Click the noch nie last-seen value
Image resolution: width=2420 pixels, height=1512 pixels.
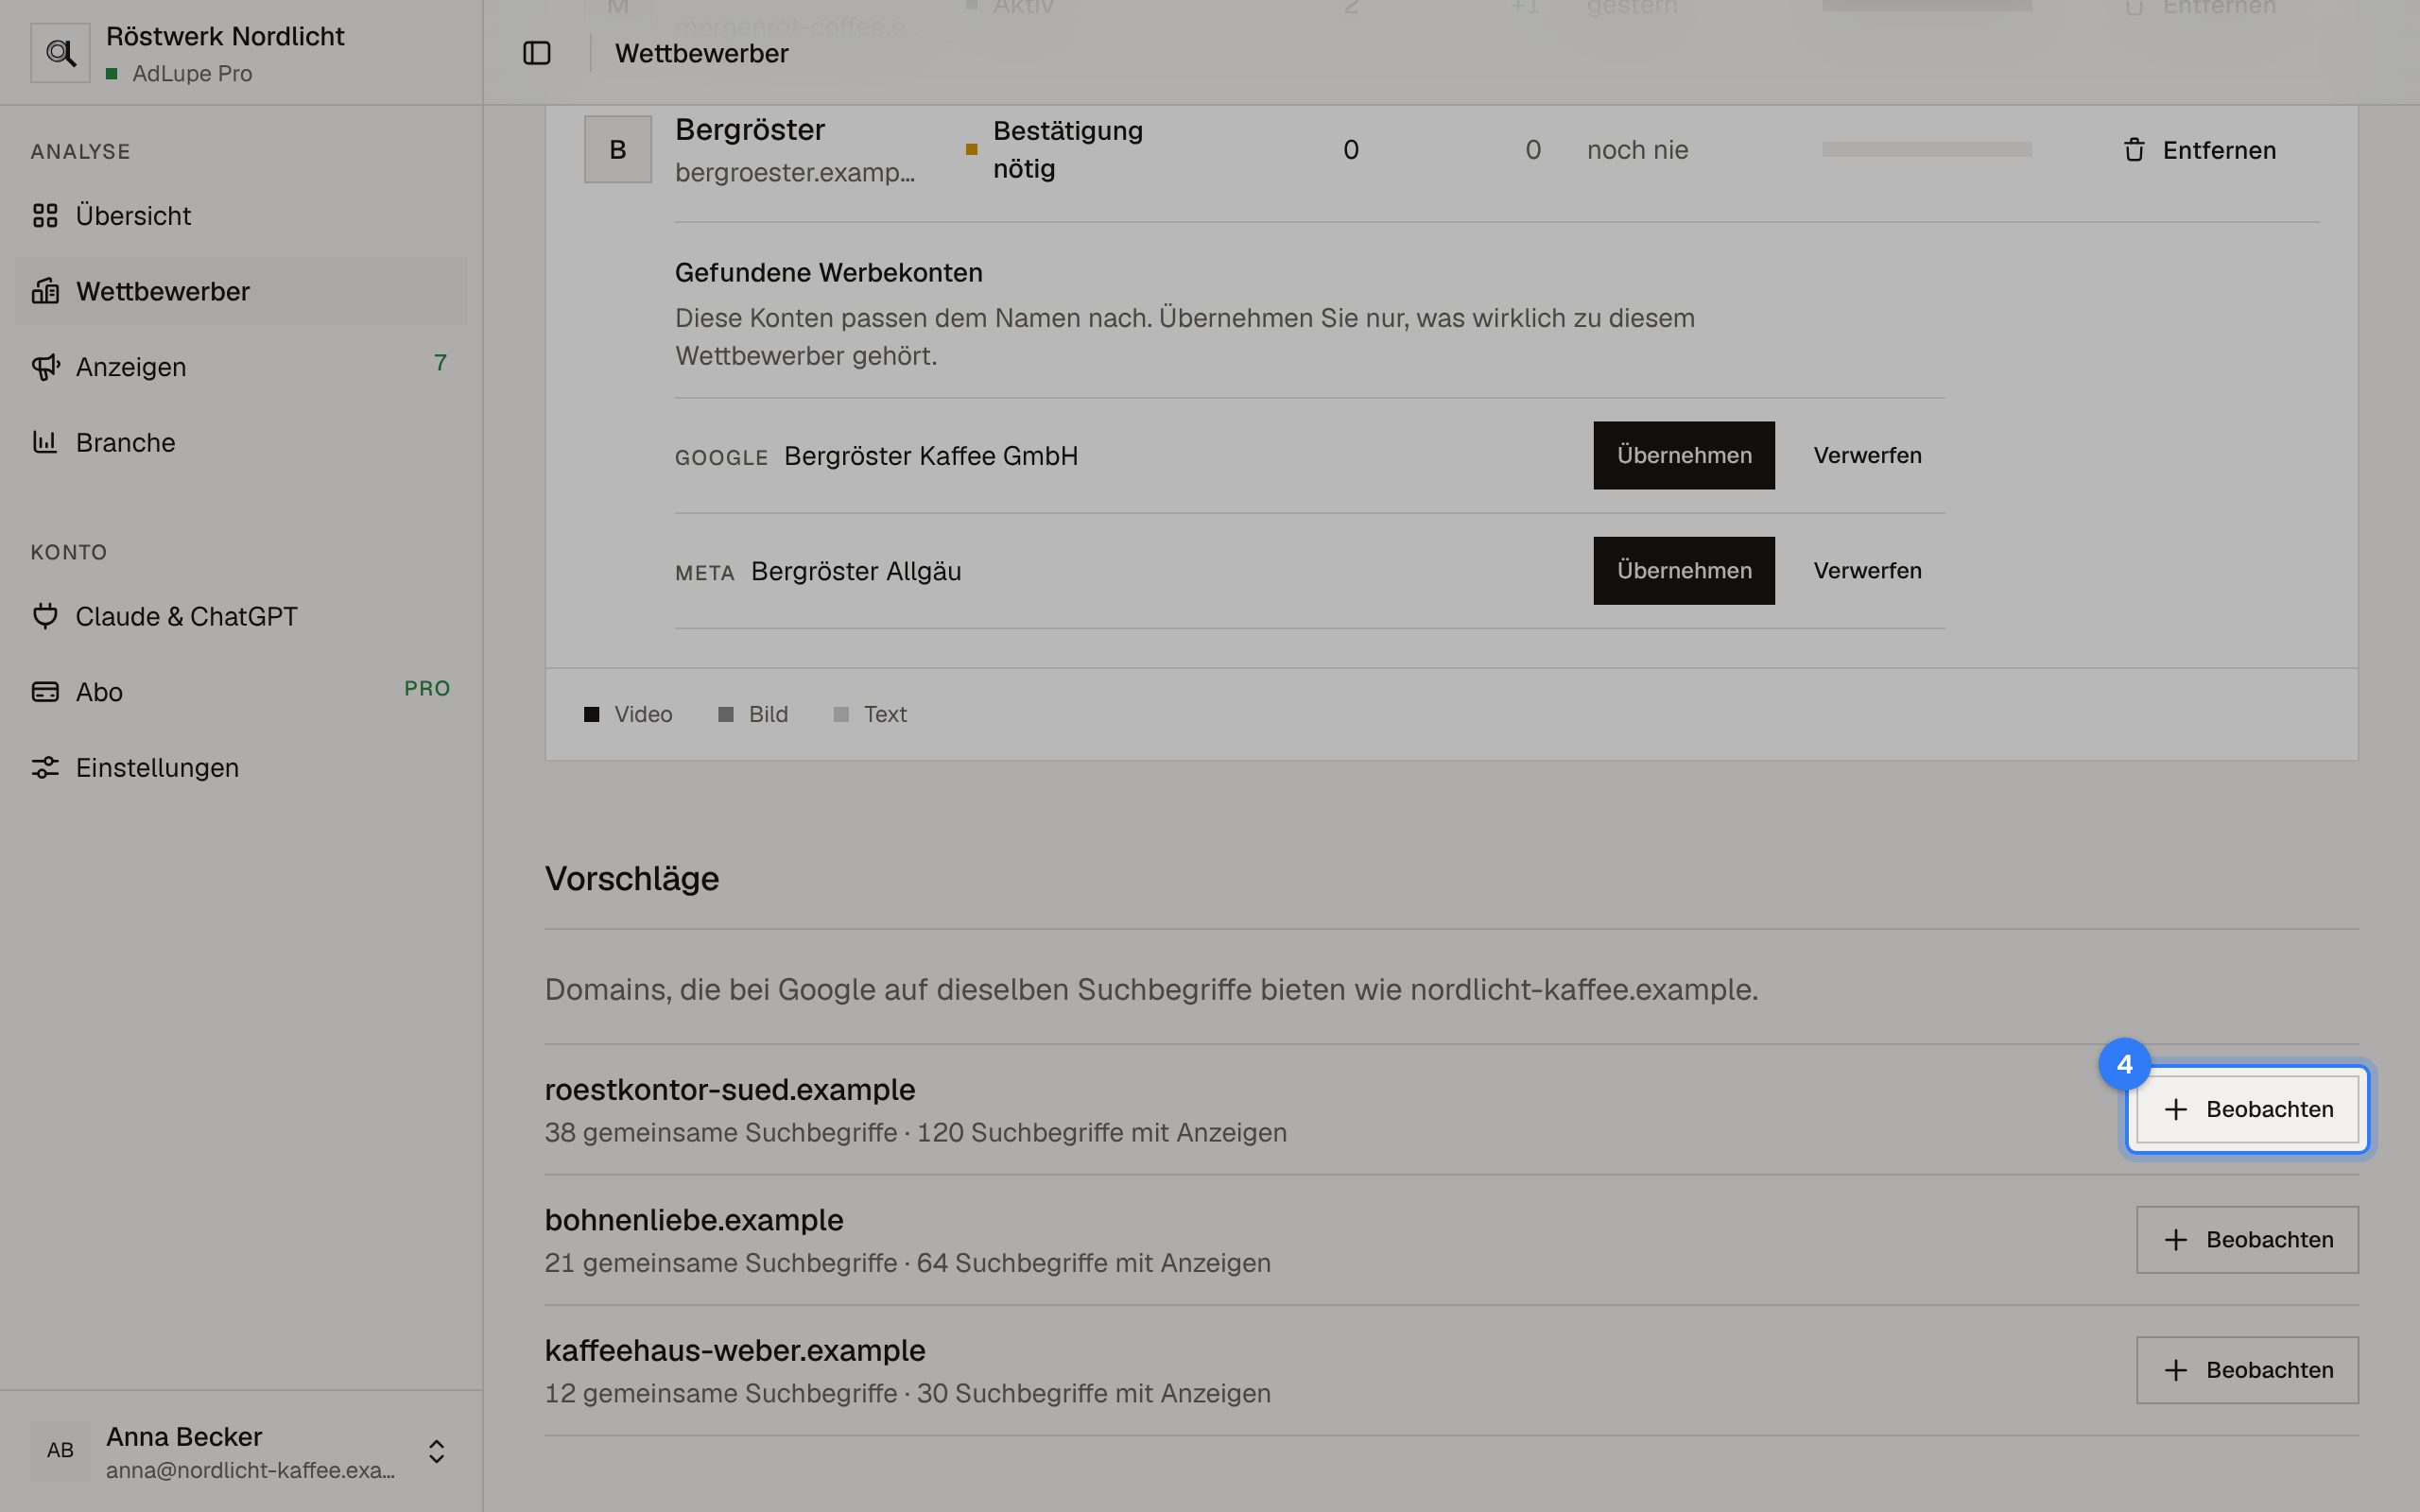(x=1637, y=150)
